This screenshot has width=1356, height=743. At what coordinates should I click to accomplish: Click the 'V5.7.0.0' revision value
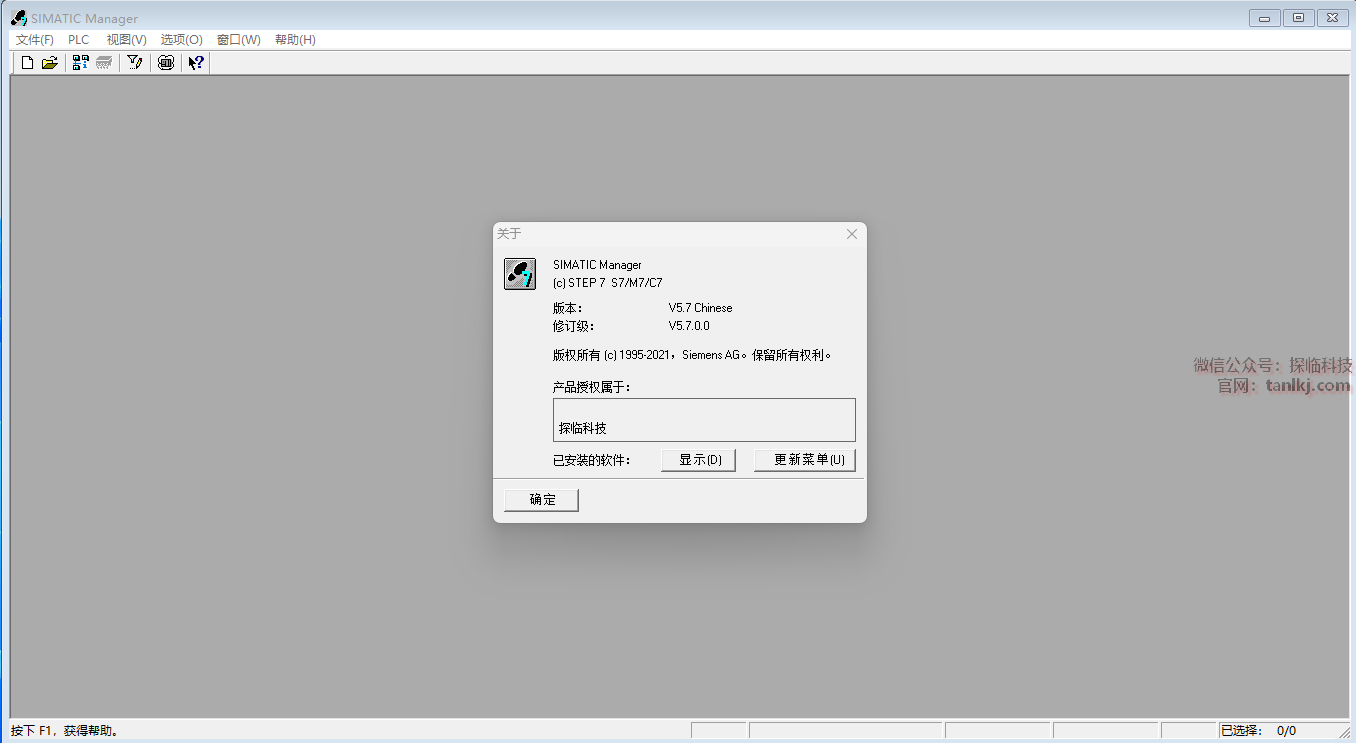(x=689, y=326)
